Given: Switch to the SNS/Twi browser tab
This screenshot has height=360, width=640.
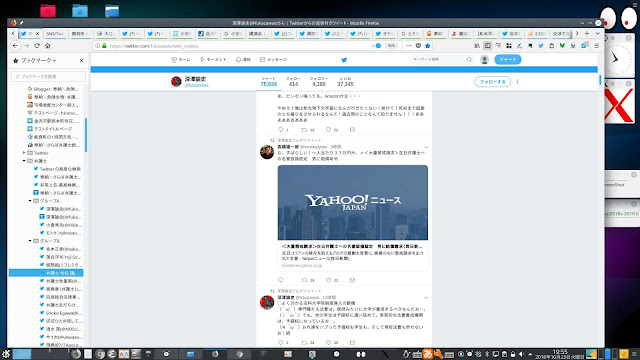Looking at the screenshot, I should [55, 34].
